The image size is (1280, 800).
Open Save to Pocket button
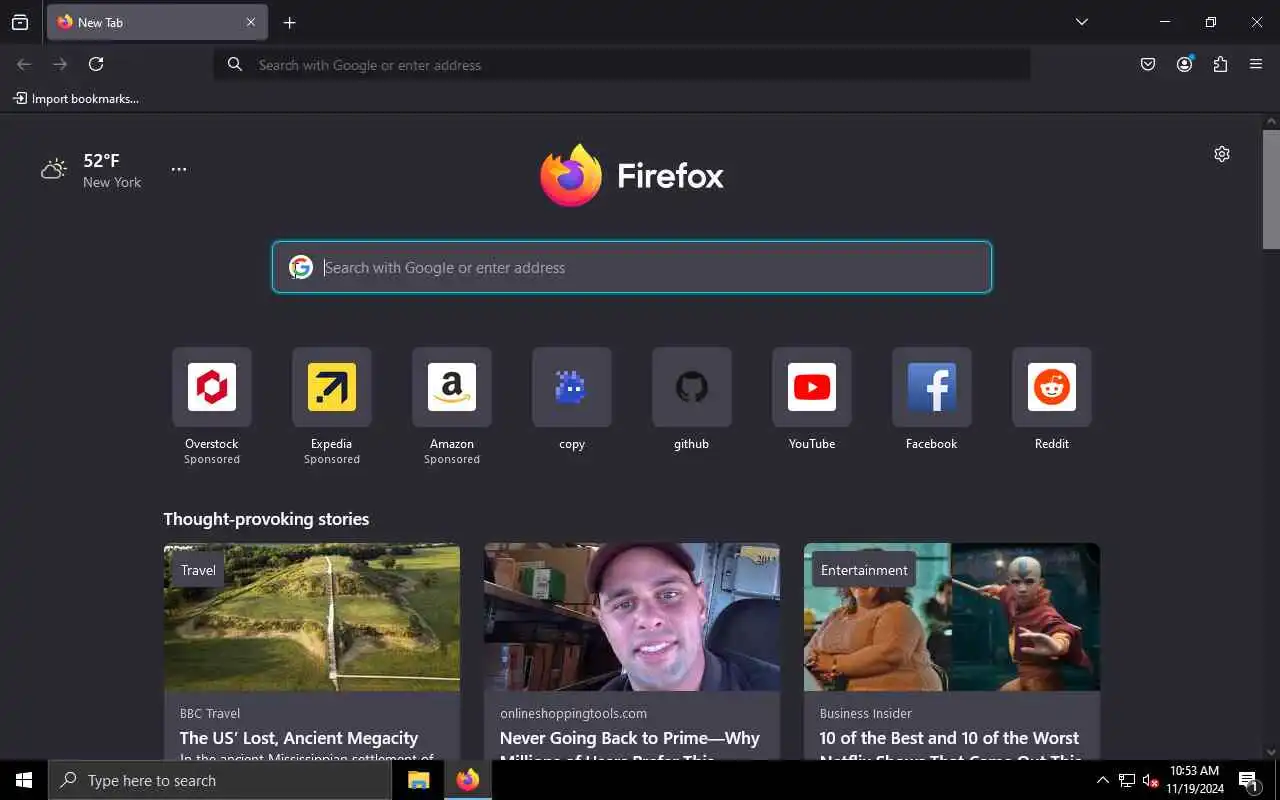coord(1148,64)
